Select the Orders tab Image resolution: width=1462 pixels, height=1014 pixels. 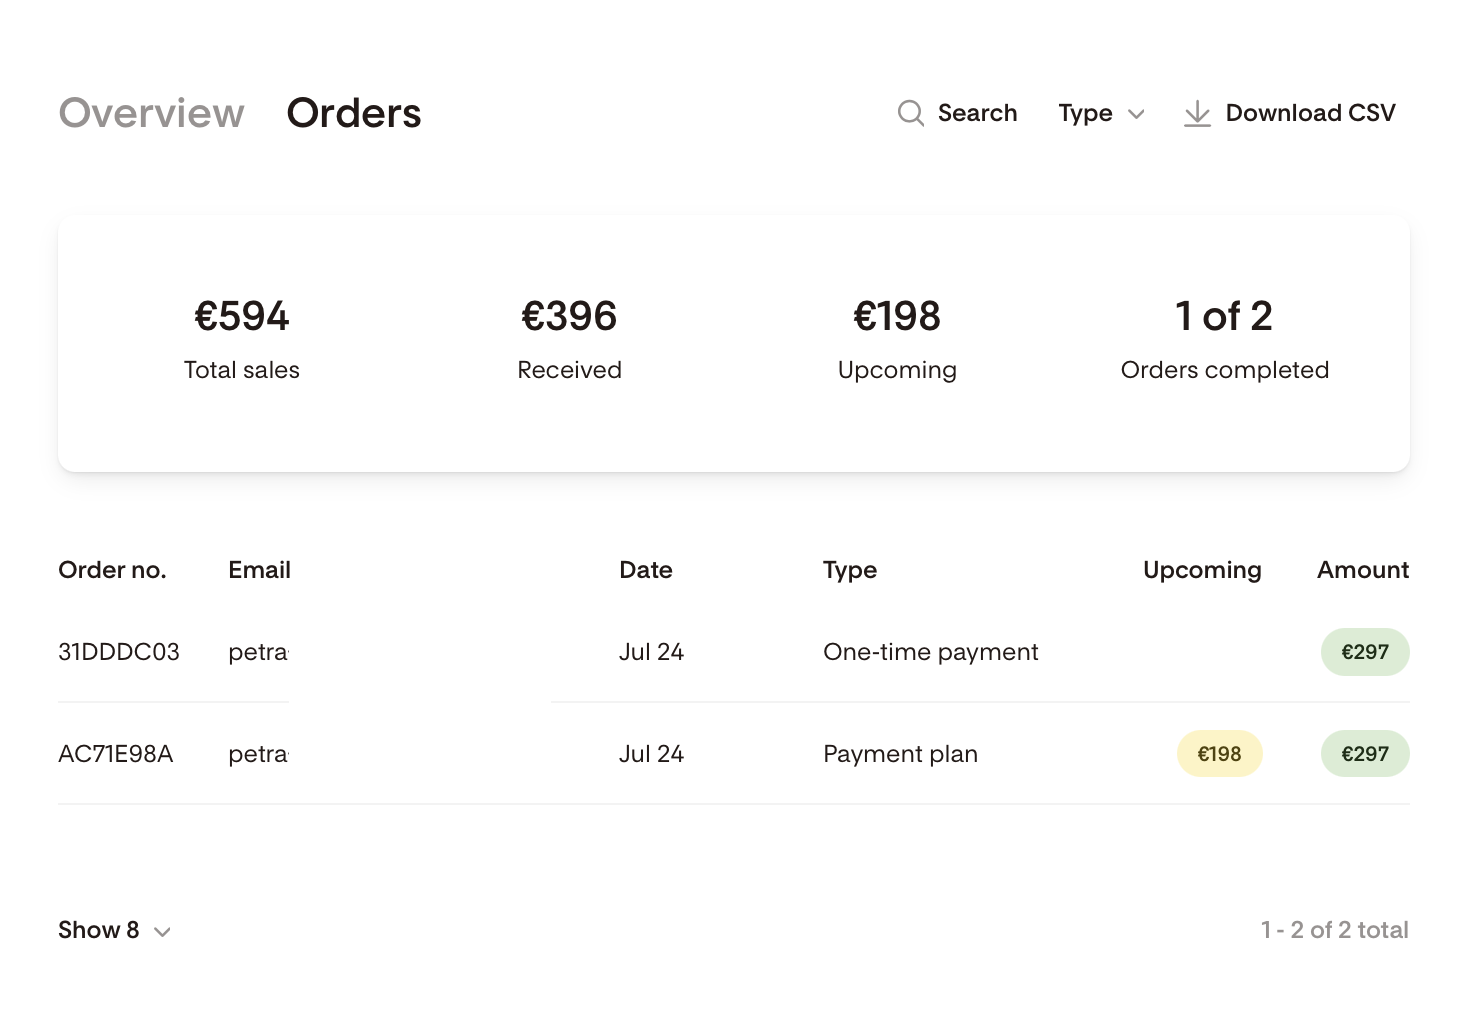[x=354, y=113]
